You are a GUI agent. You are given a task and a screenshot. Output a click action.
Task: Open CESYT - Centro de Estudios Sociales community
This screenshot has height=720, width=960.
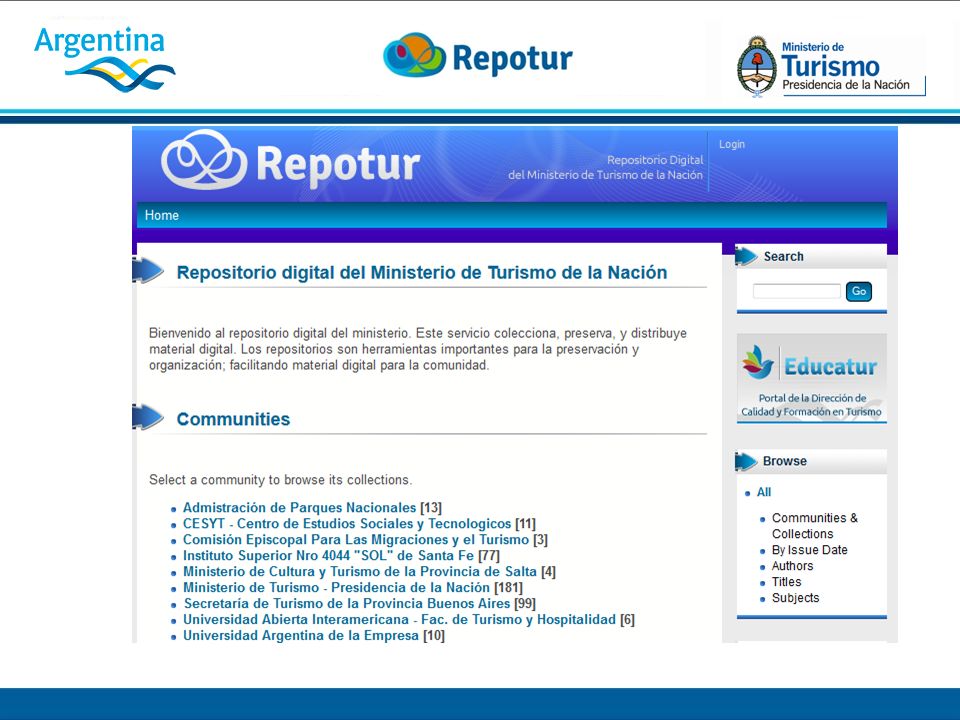[x=347, y=523]
